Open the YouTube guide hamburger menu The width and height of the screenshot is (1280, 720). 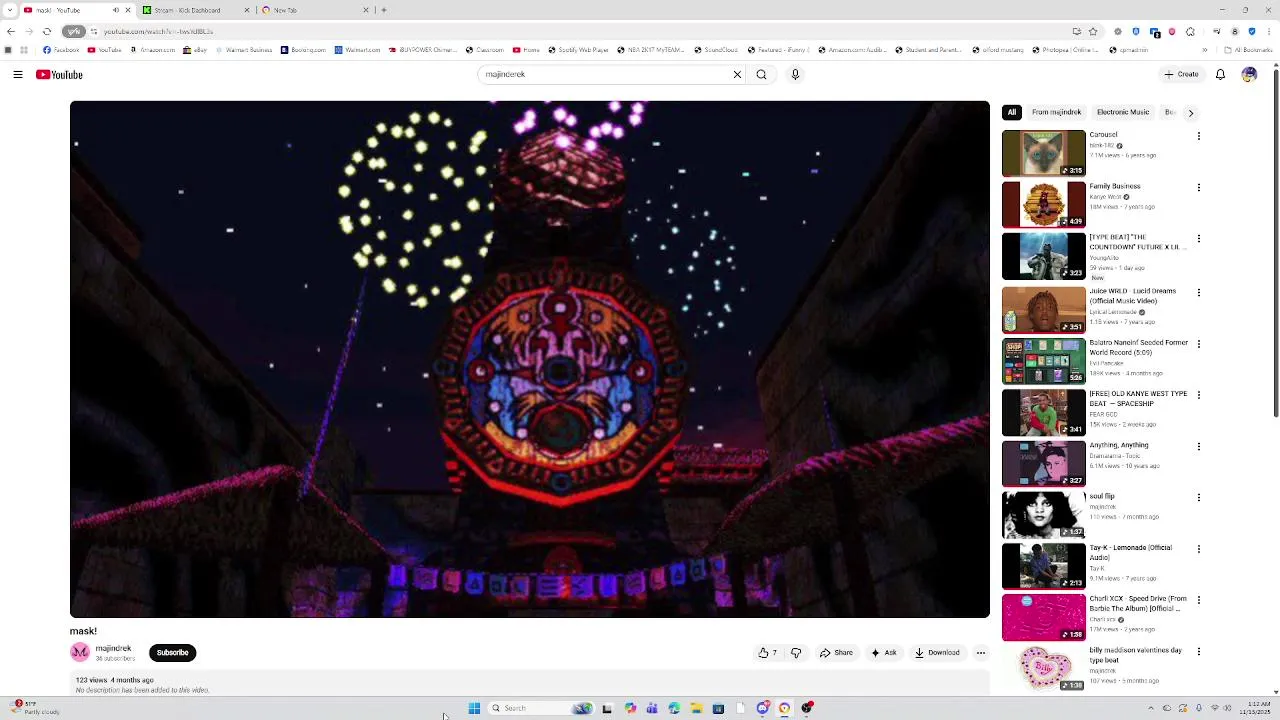[x=18, y=74]
